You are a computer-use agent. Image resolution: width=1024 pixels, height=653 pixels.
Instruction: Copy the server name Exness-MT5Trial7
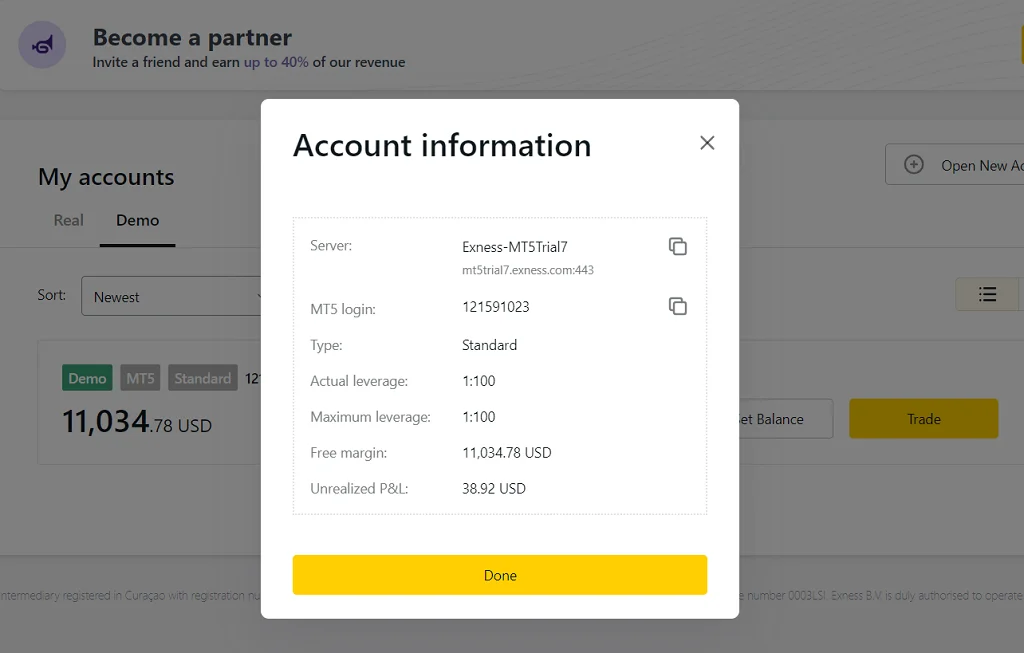click(x=678, y=245)
